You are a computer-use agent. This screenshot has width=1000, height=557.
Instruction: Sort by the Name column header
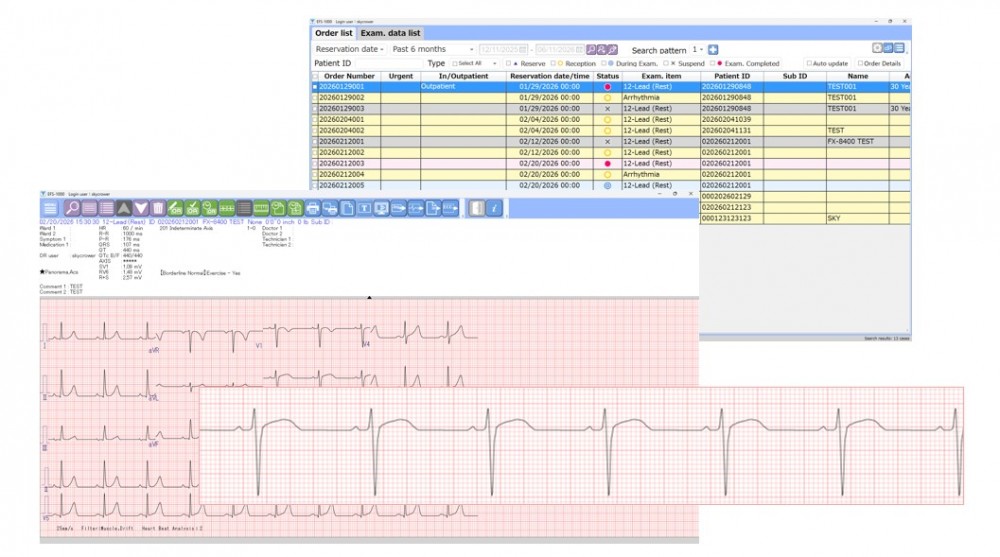tap(858, 76)
